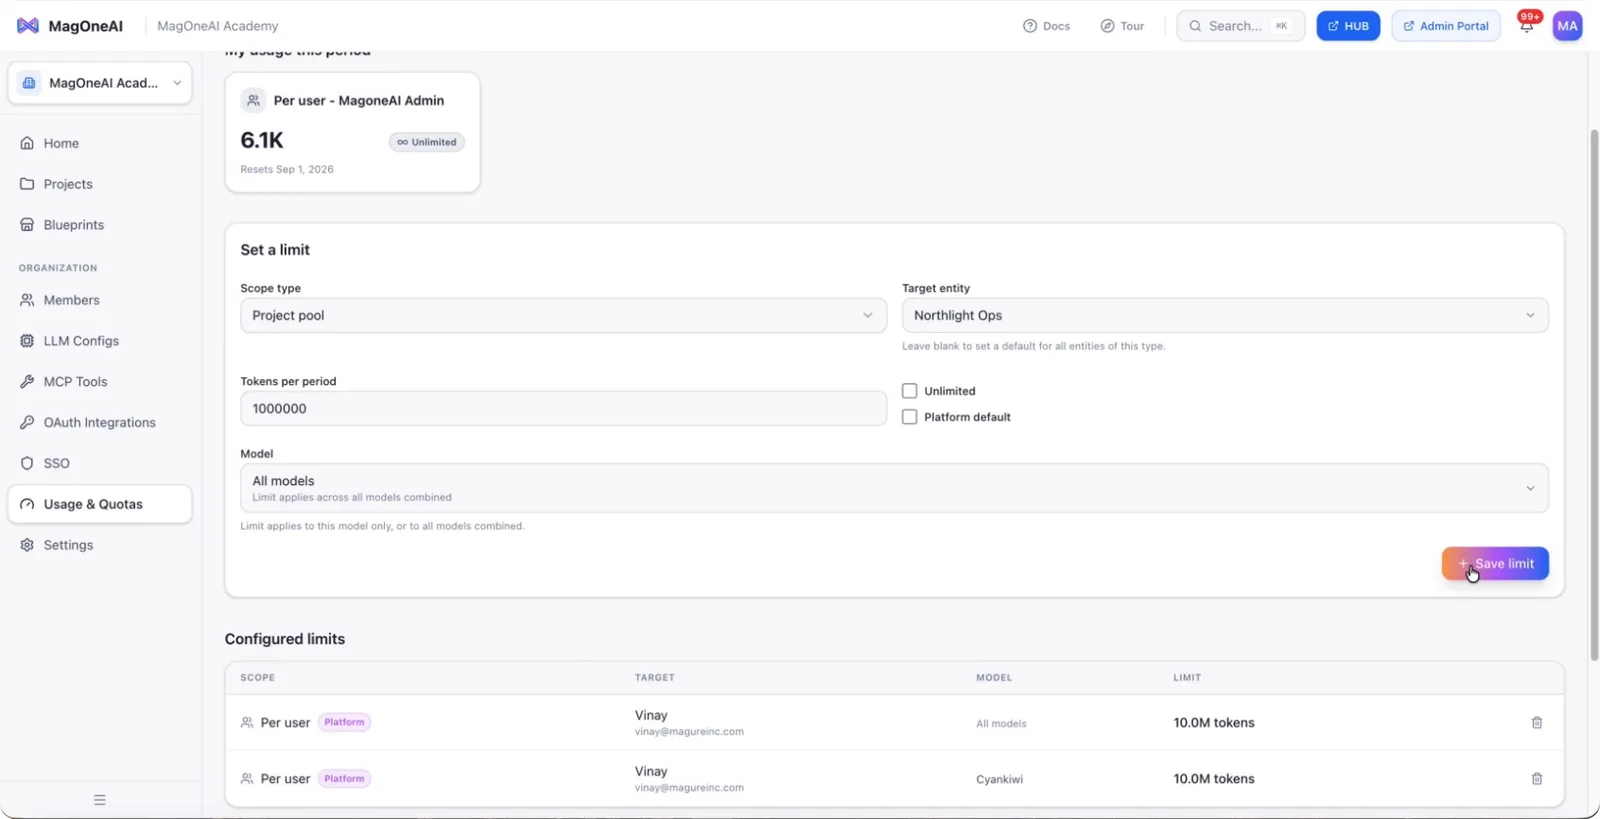Open the SSO settings page
The width and height of the screenshot is (1600, 819).
(100, 464)
